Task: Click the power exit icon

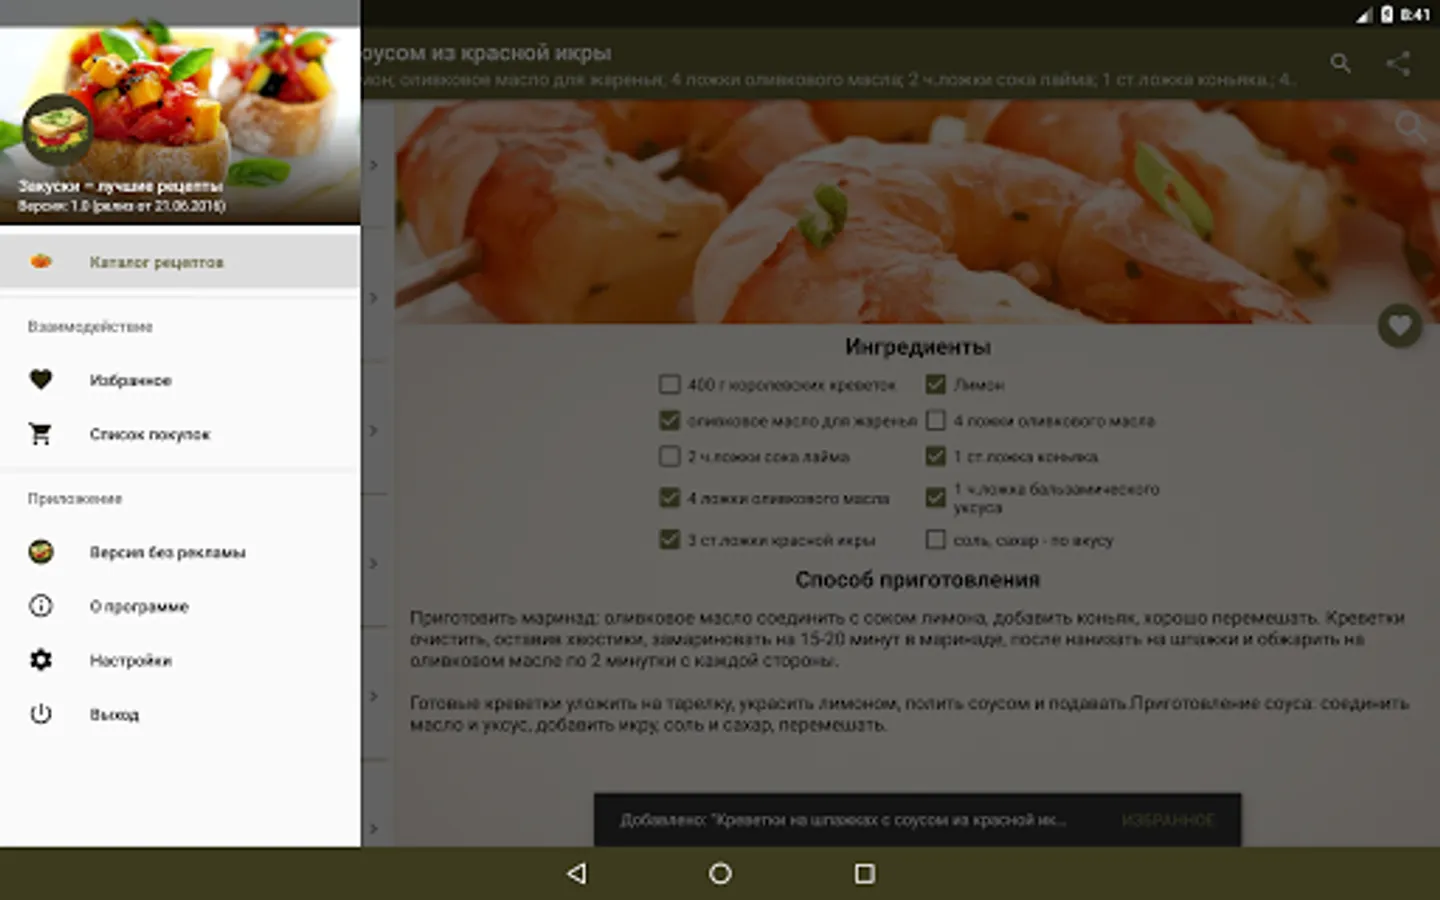Action: click(x=41, y=714)
